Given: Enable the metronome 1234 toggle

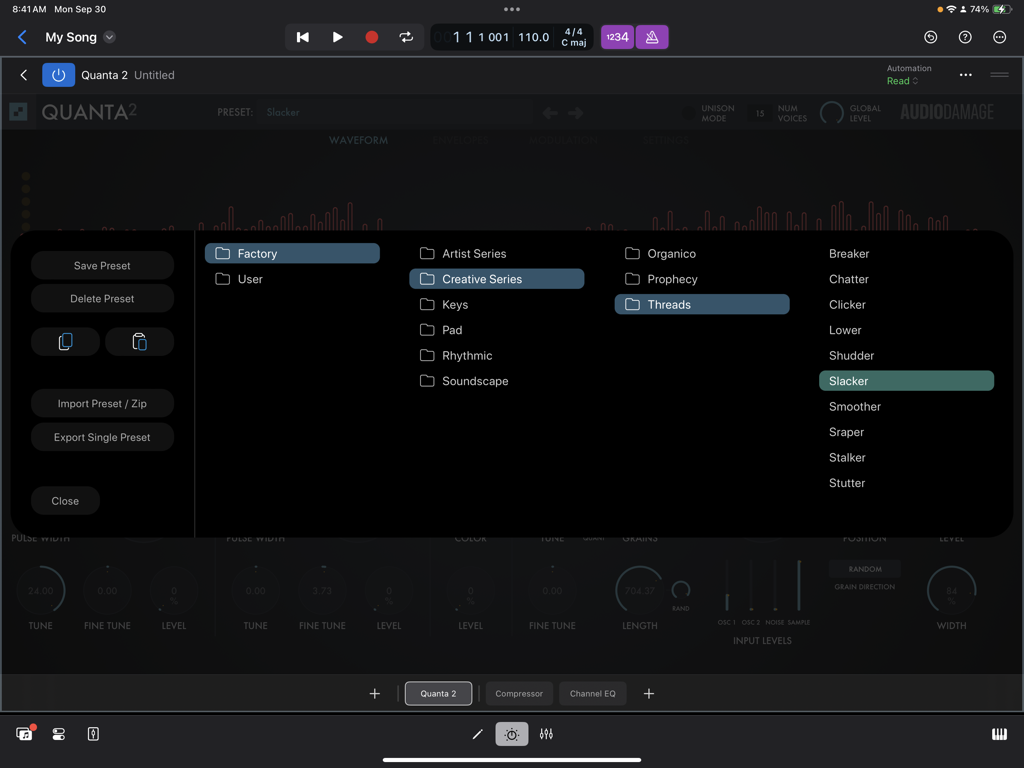Looking at the screenshot, I should [x=617, y=36].
